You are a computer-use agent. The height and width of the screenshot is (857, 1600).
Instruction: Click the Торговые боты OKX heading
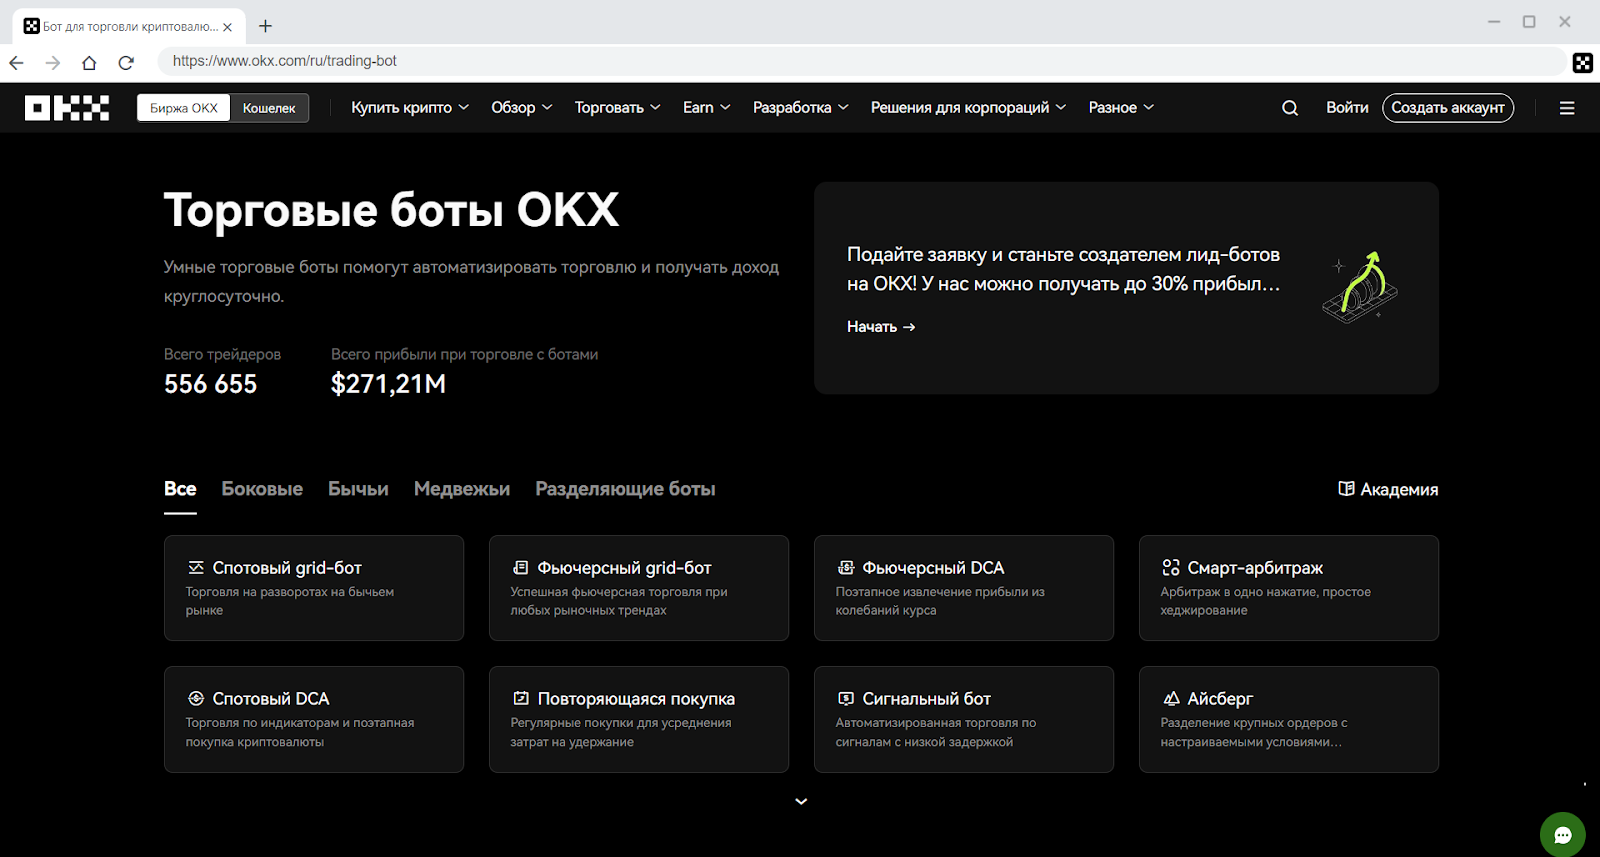392,210
